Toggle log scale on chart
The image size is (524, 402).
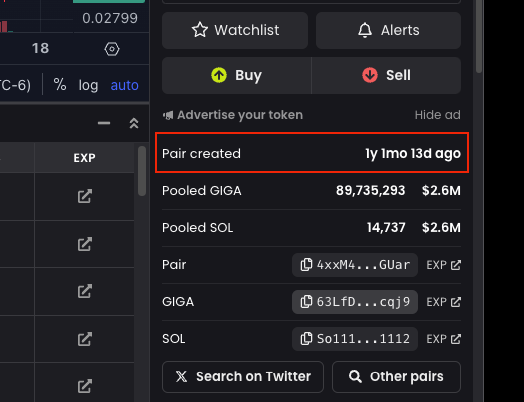coord(88,85)
